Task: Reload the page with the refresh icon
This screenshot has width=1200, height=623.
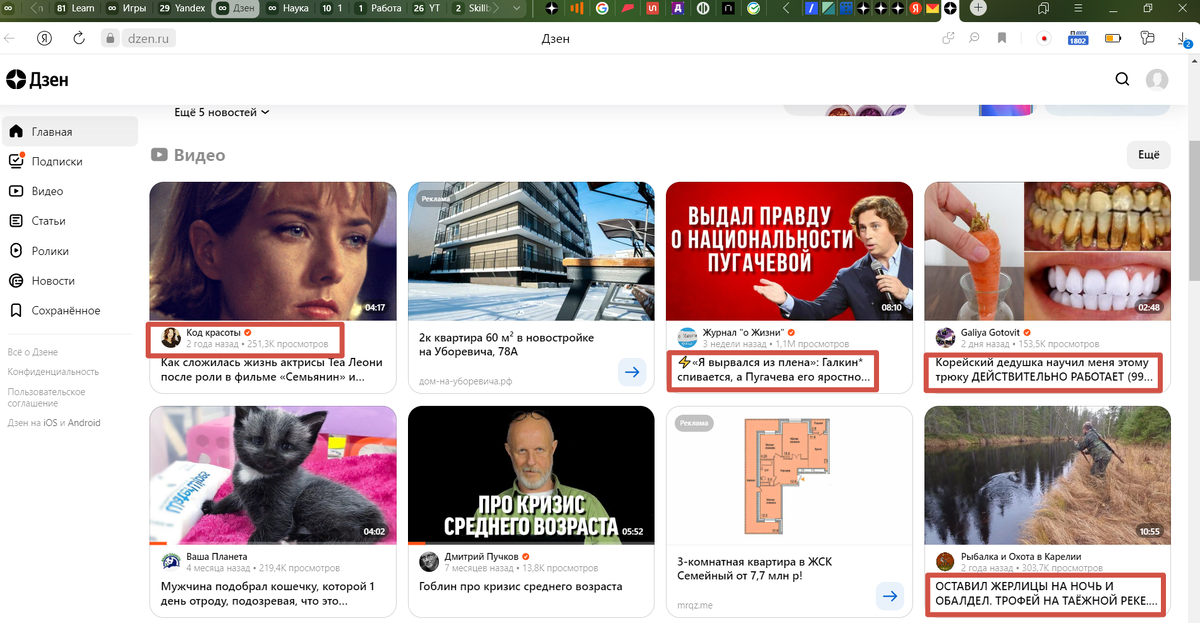Action: pos(79,39)
